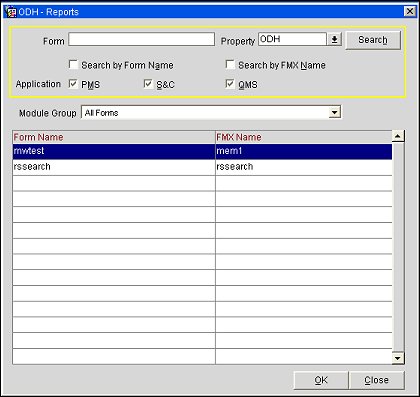Focus the Form text input field
Screen dimensions: 420x397
(x=141, y=39)
